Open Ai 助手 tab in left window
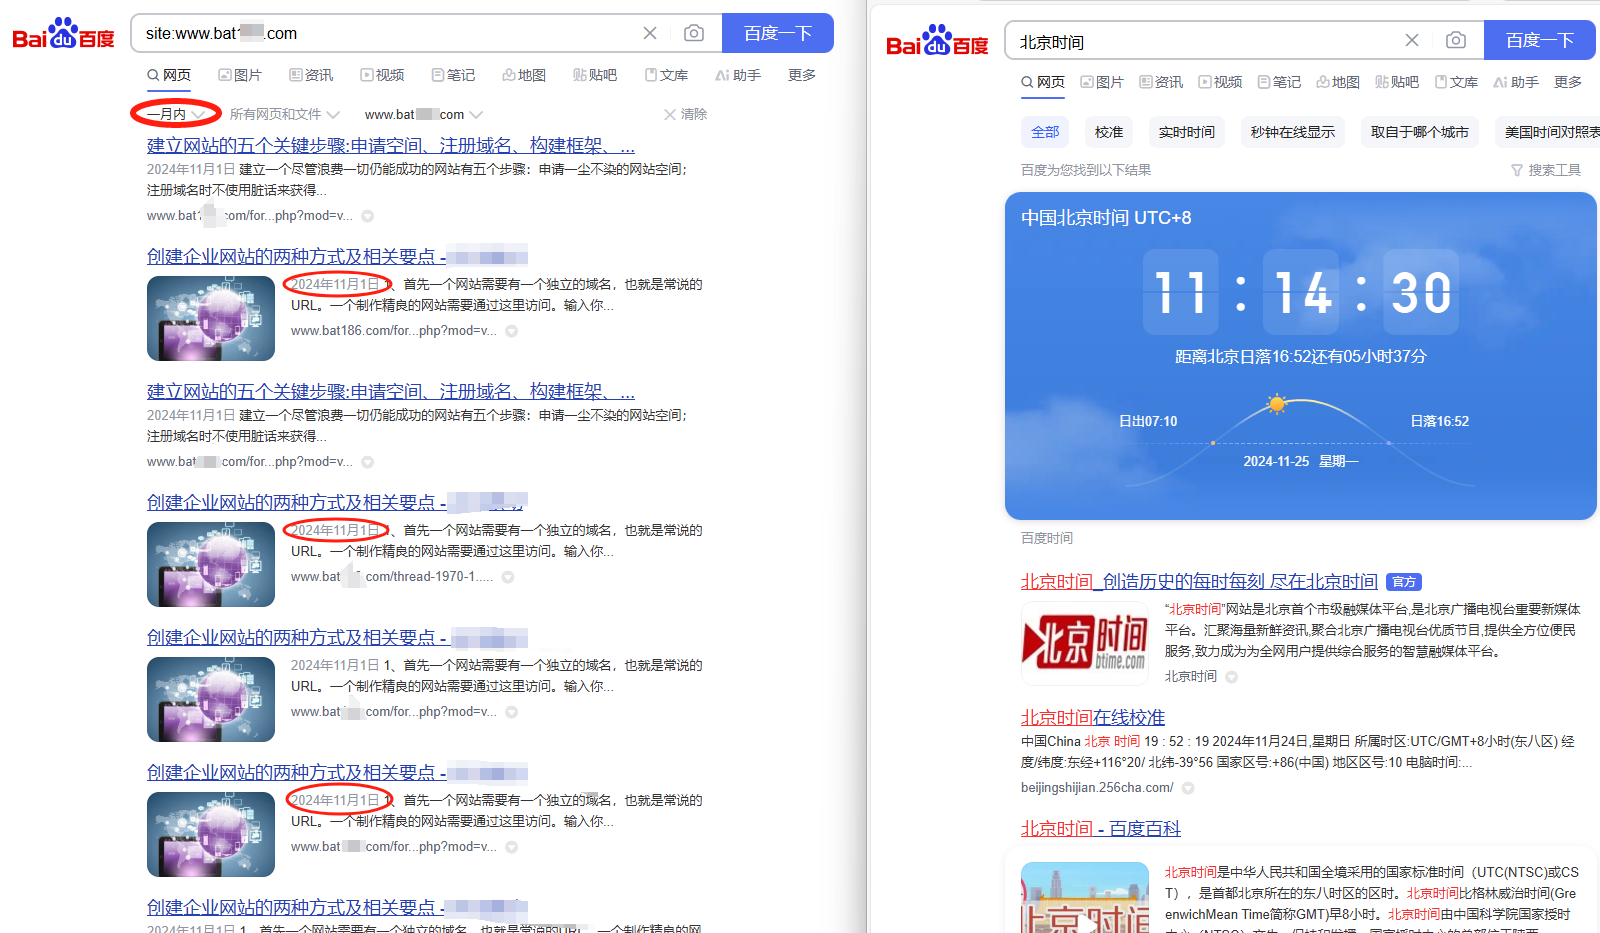The width and height of the screenshot is (1600, 933). point(738,75)
